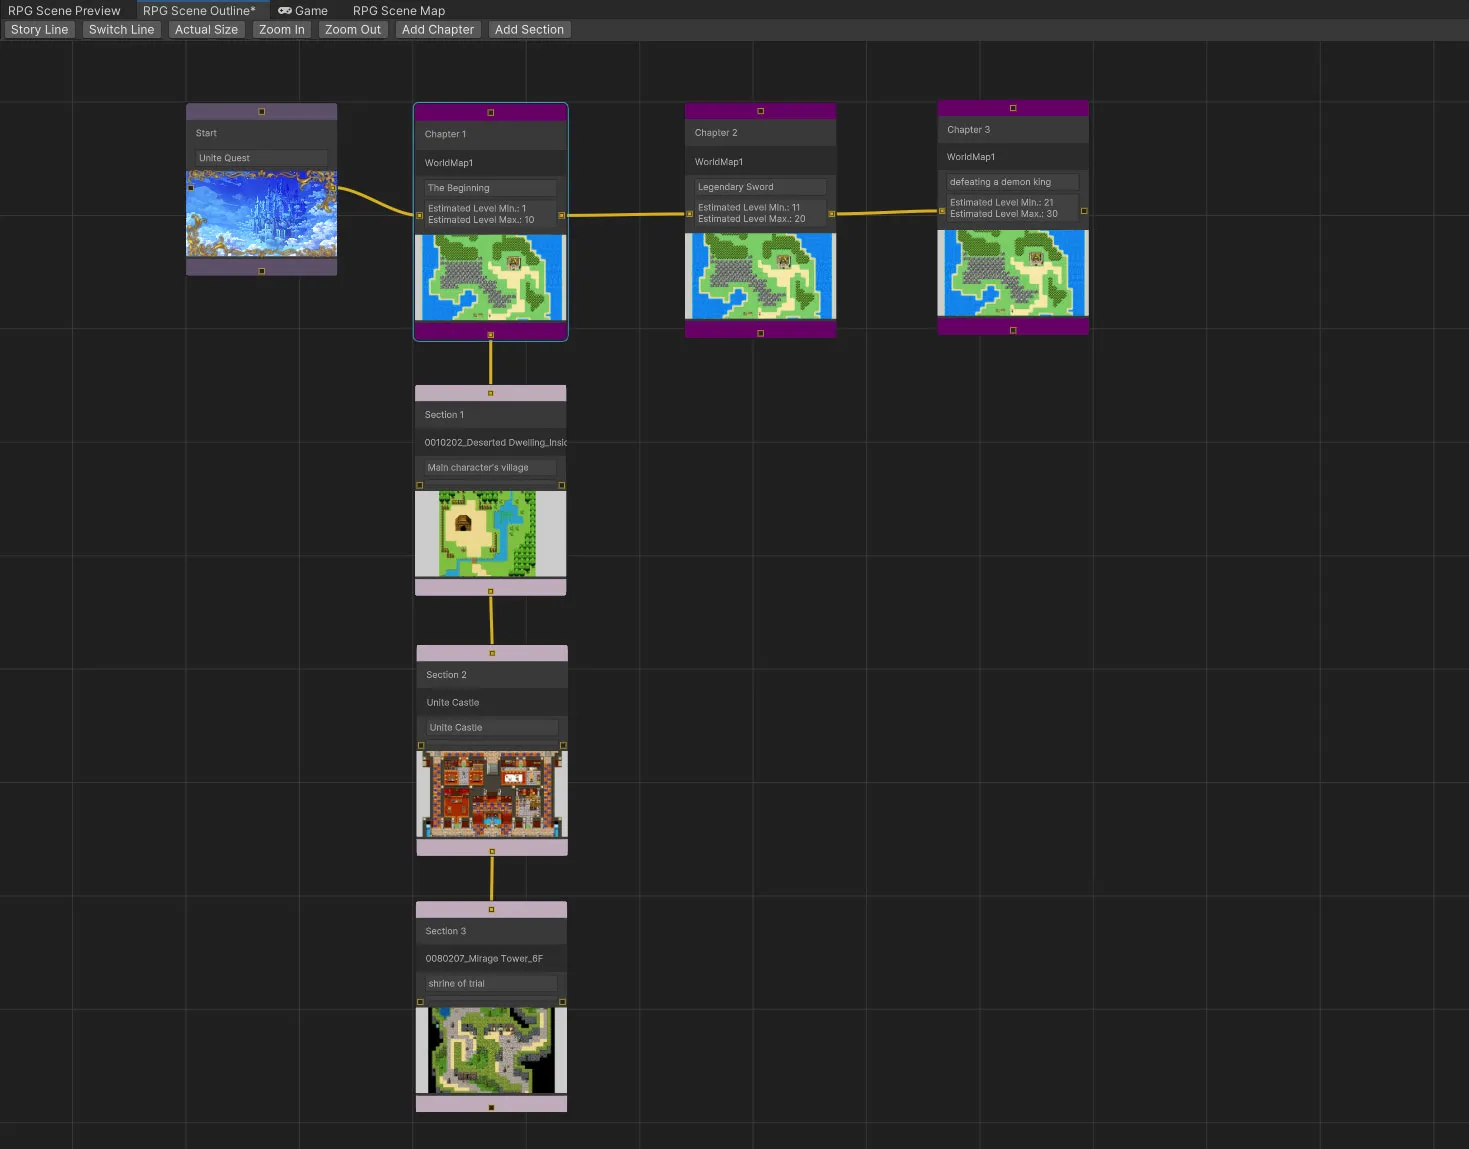1469x1149 pixels.
Task: Add a new section node
Action: point(529,30)
